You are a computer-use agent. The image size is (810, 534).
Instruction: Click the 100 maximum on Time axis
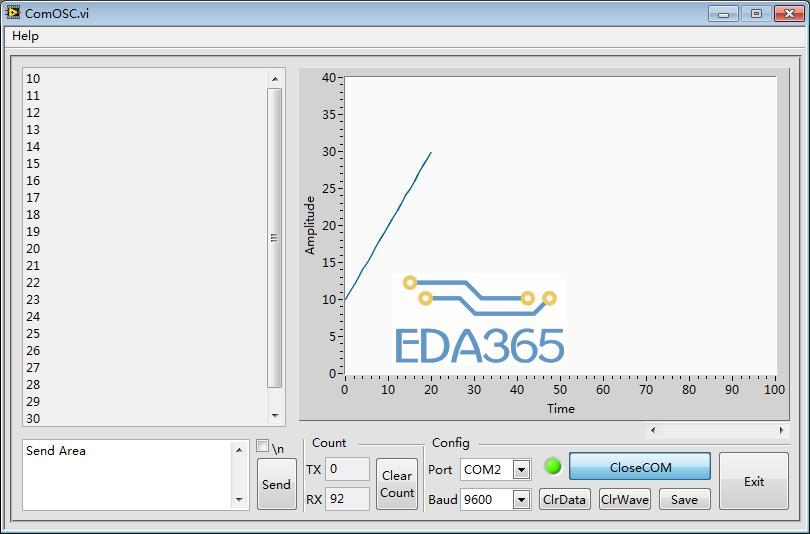tap(774, 389)
